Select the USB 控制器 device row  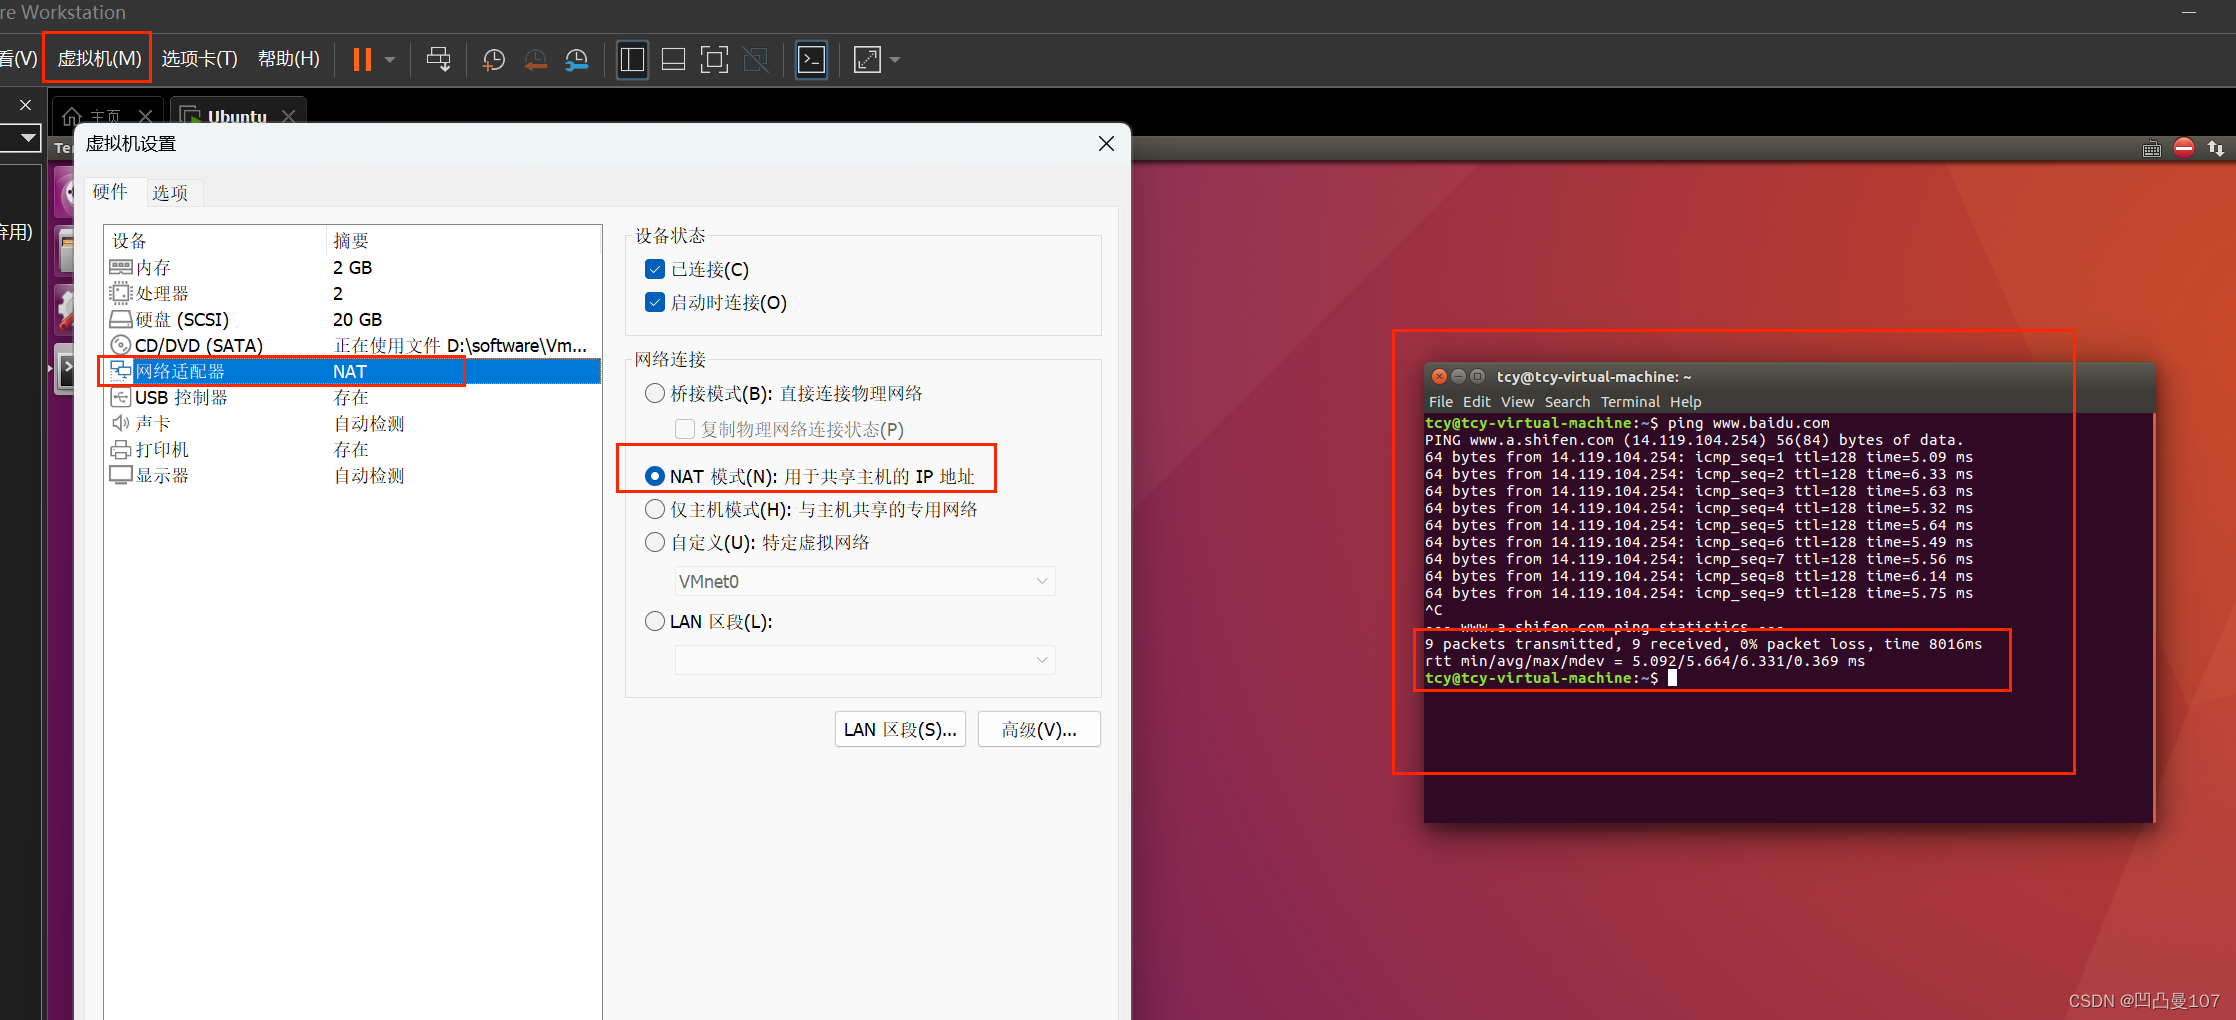[x=352, y=397]
